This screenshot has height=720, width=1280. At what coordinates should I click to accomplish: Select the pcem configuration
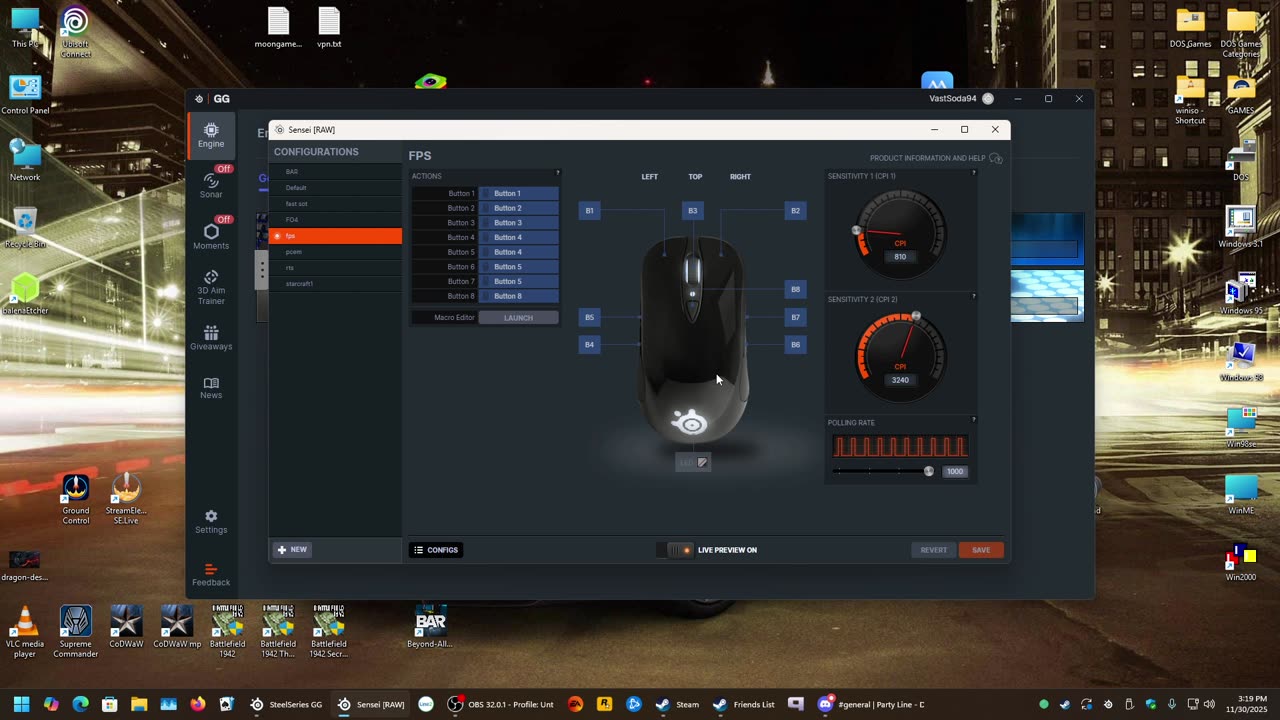(x=336, y=252)
